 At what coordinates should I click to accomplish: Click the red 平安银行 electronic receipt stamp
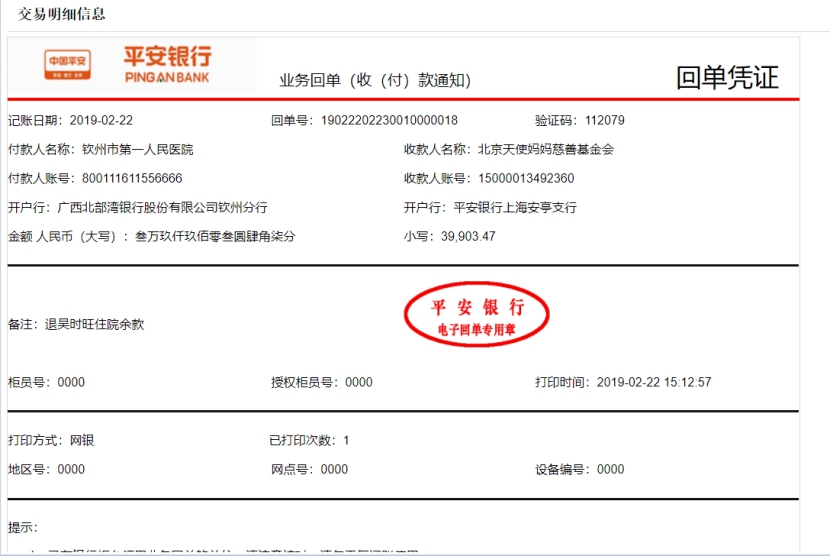[476, 315]
